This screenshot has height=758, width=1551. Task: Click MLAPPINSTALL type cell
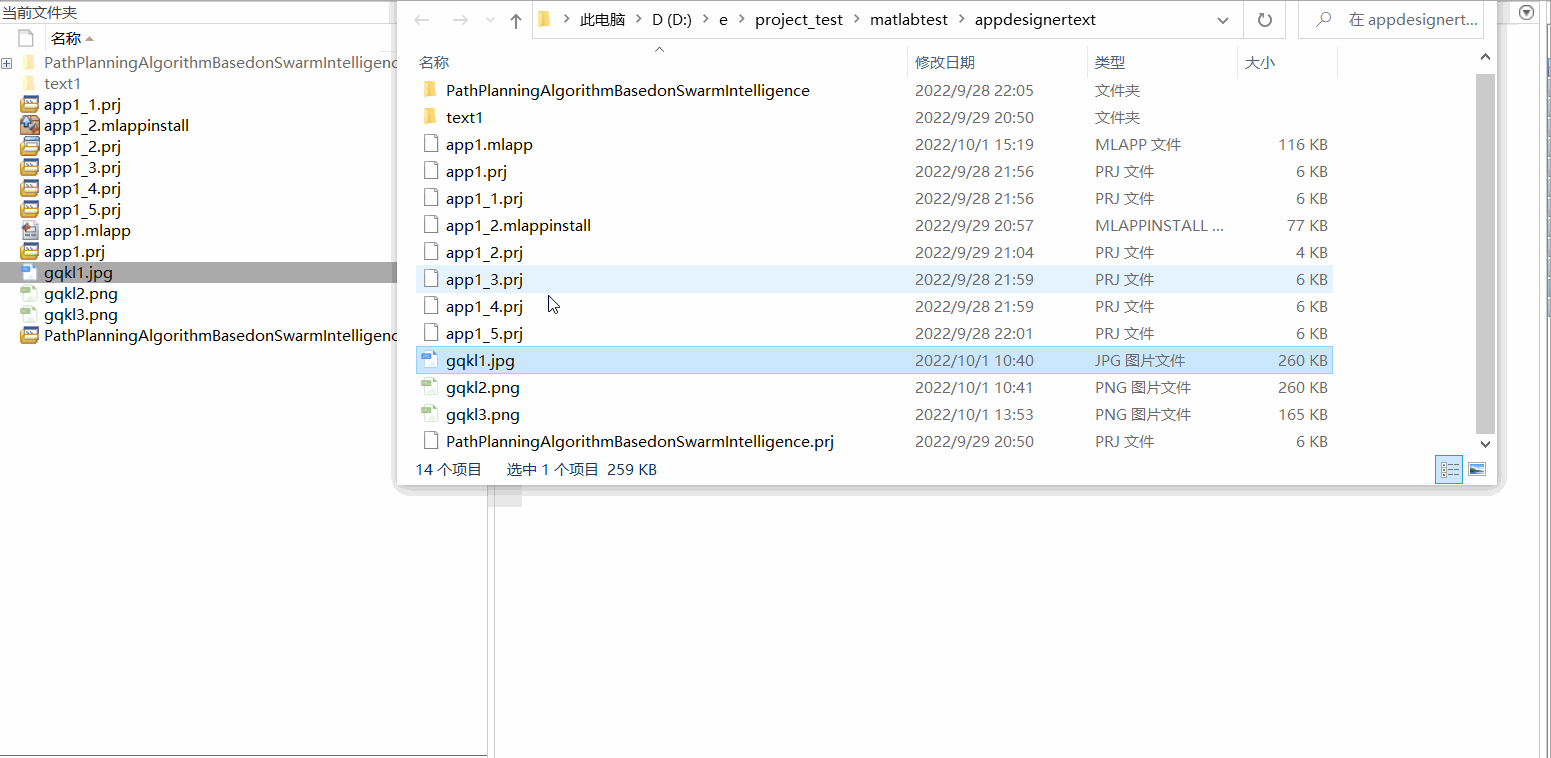[1159, 225]
